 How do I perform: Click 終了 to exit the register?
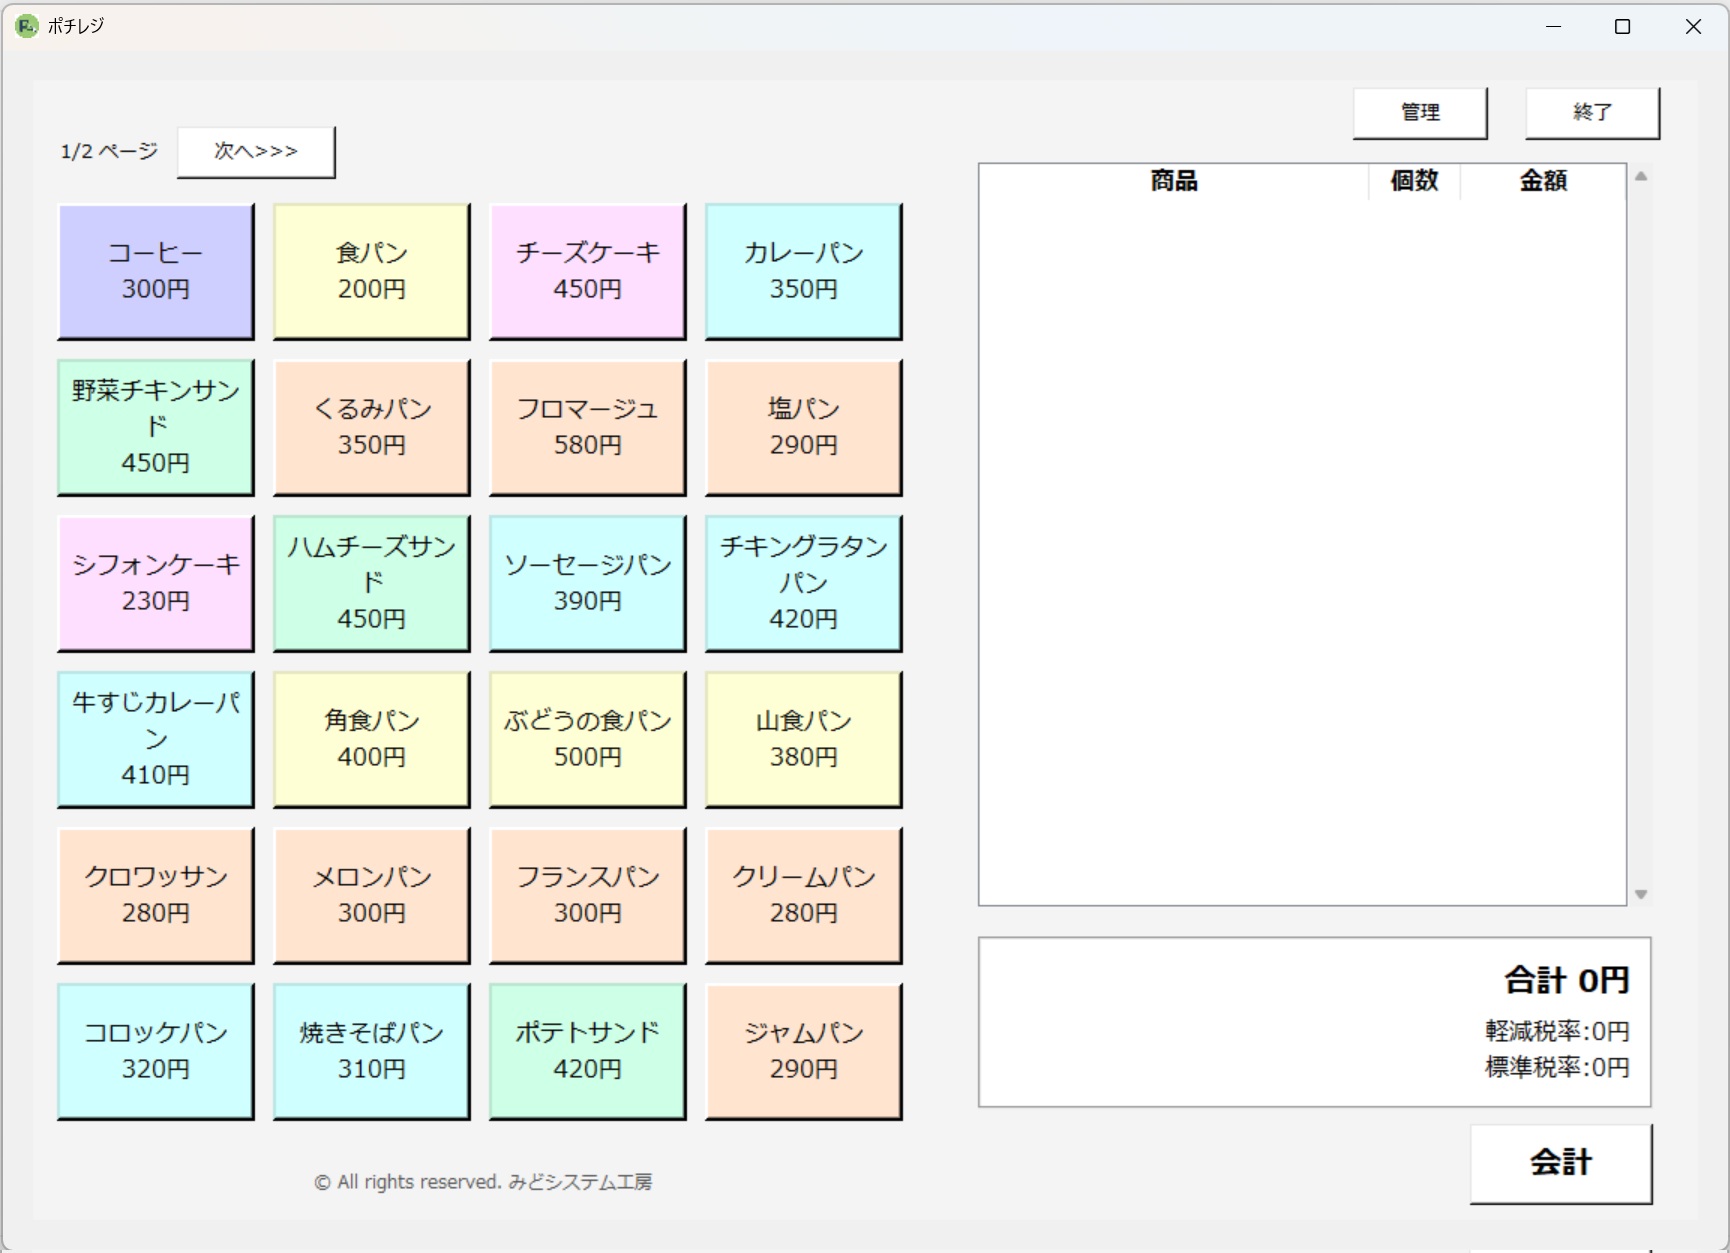1591,112
